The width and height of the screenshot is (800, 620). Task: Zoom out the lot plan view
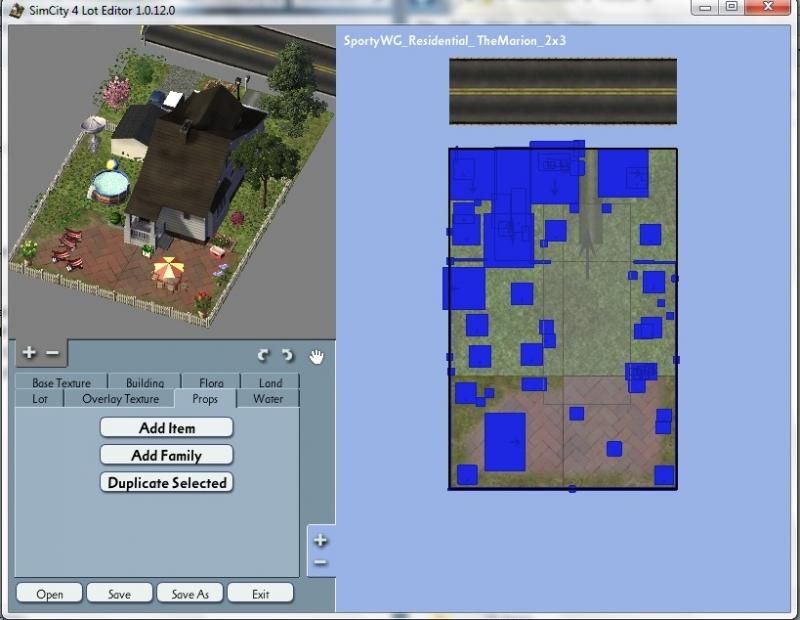coord(320,562)
